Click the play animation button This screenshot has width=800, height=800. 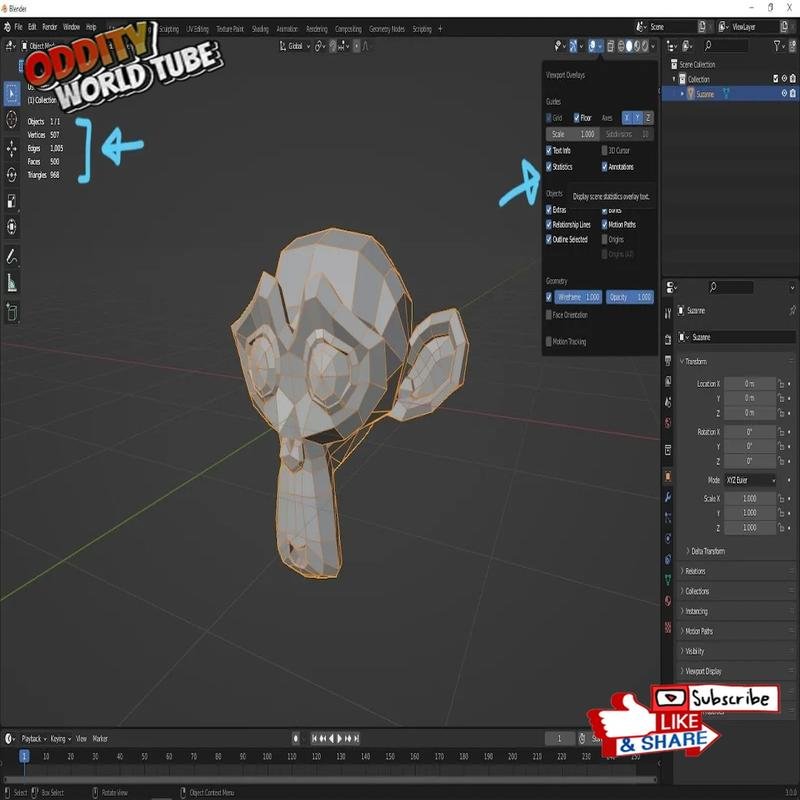click(339, 738)
